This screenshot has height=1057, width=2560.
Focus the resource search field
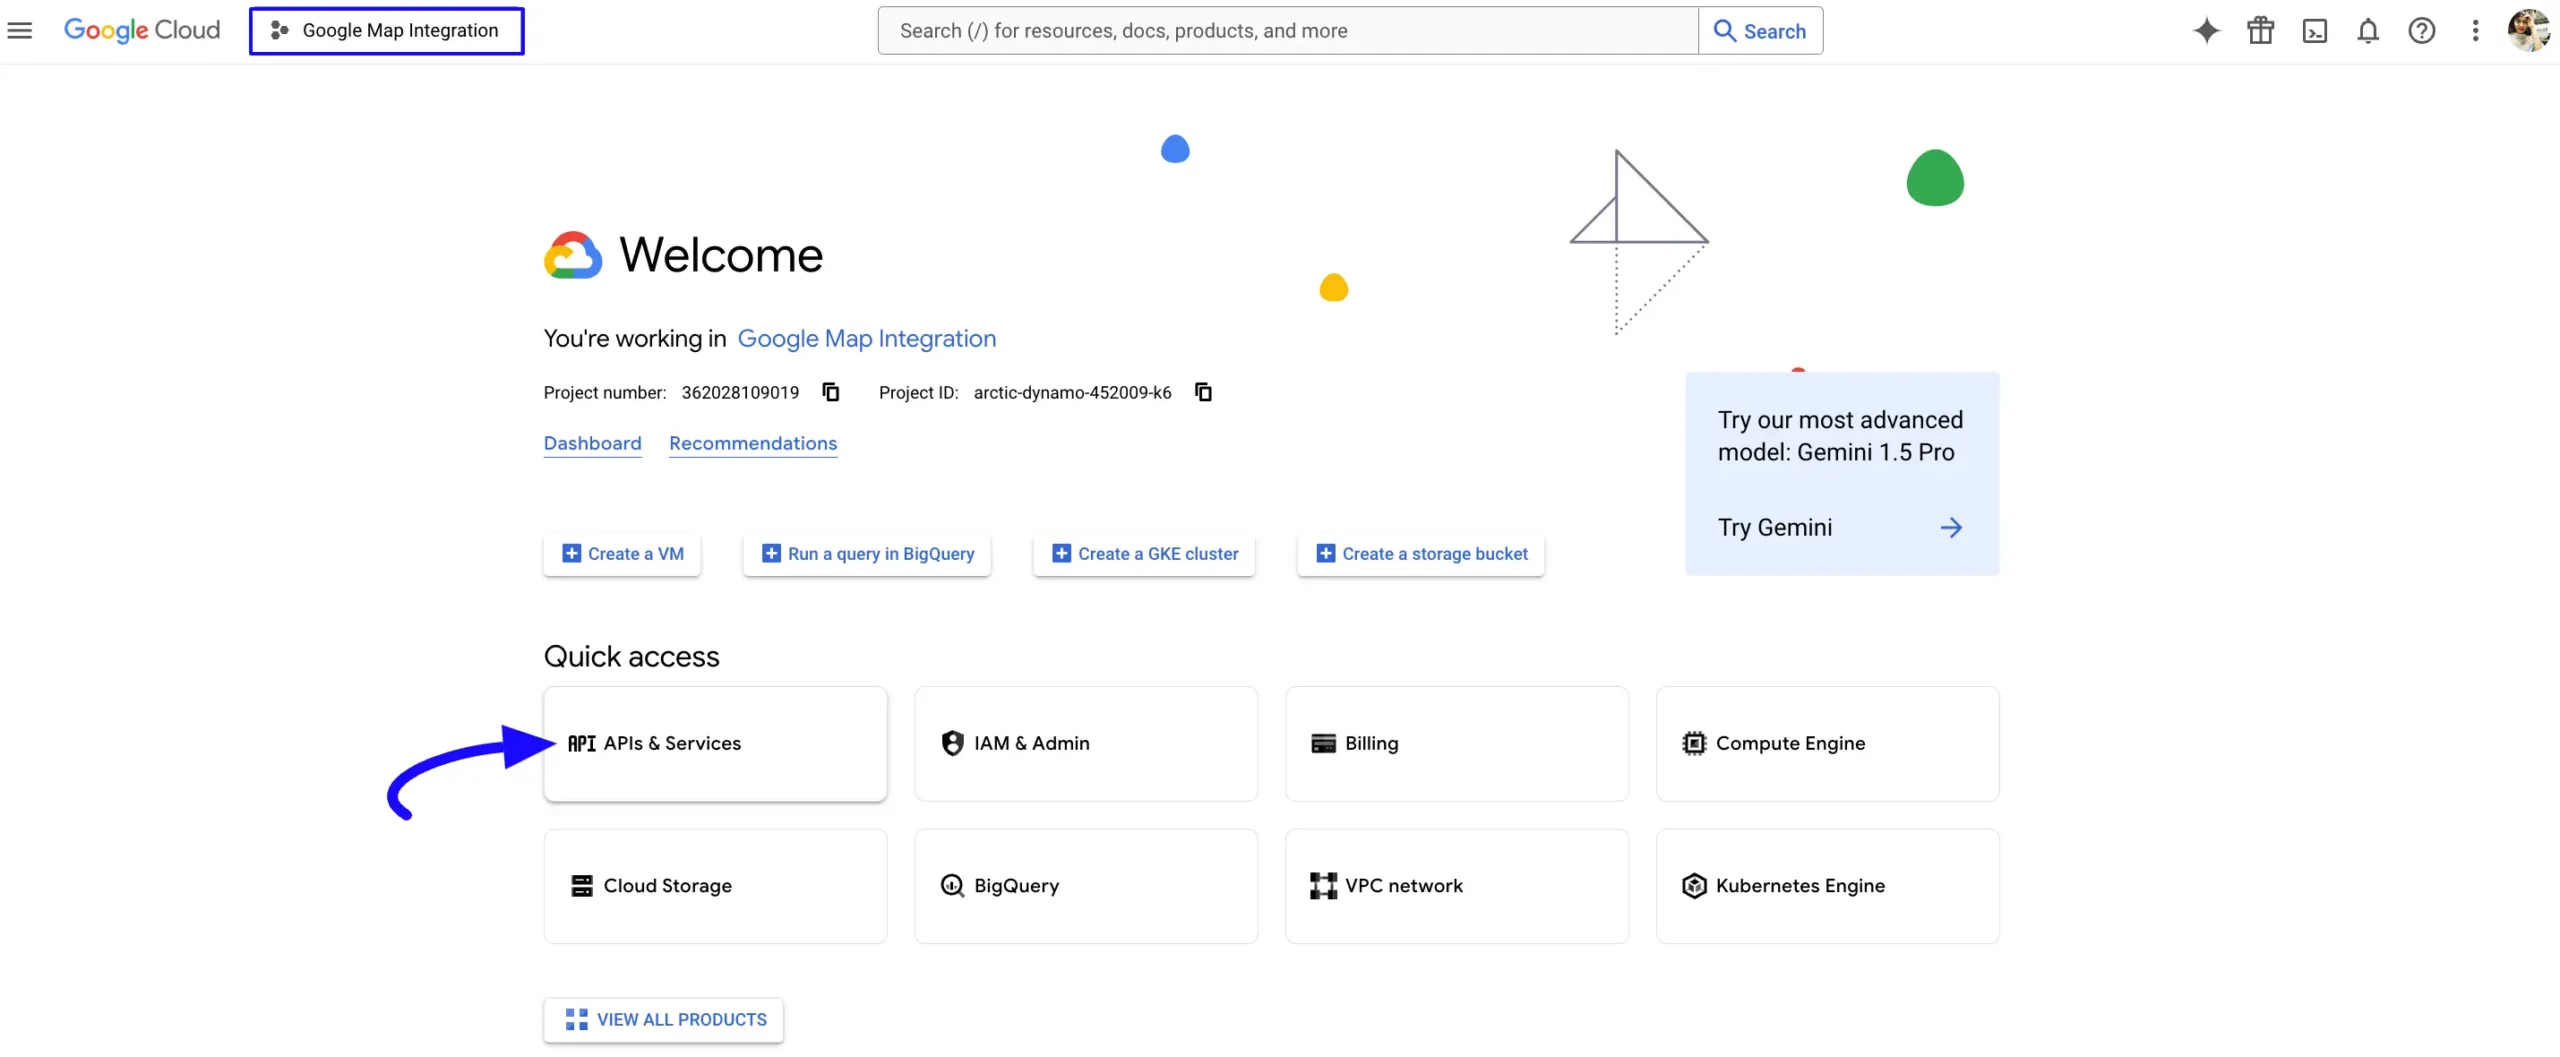[x=1287, y=31]
